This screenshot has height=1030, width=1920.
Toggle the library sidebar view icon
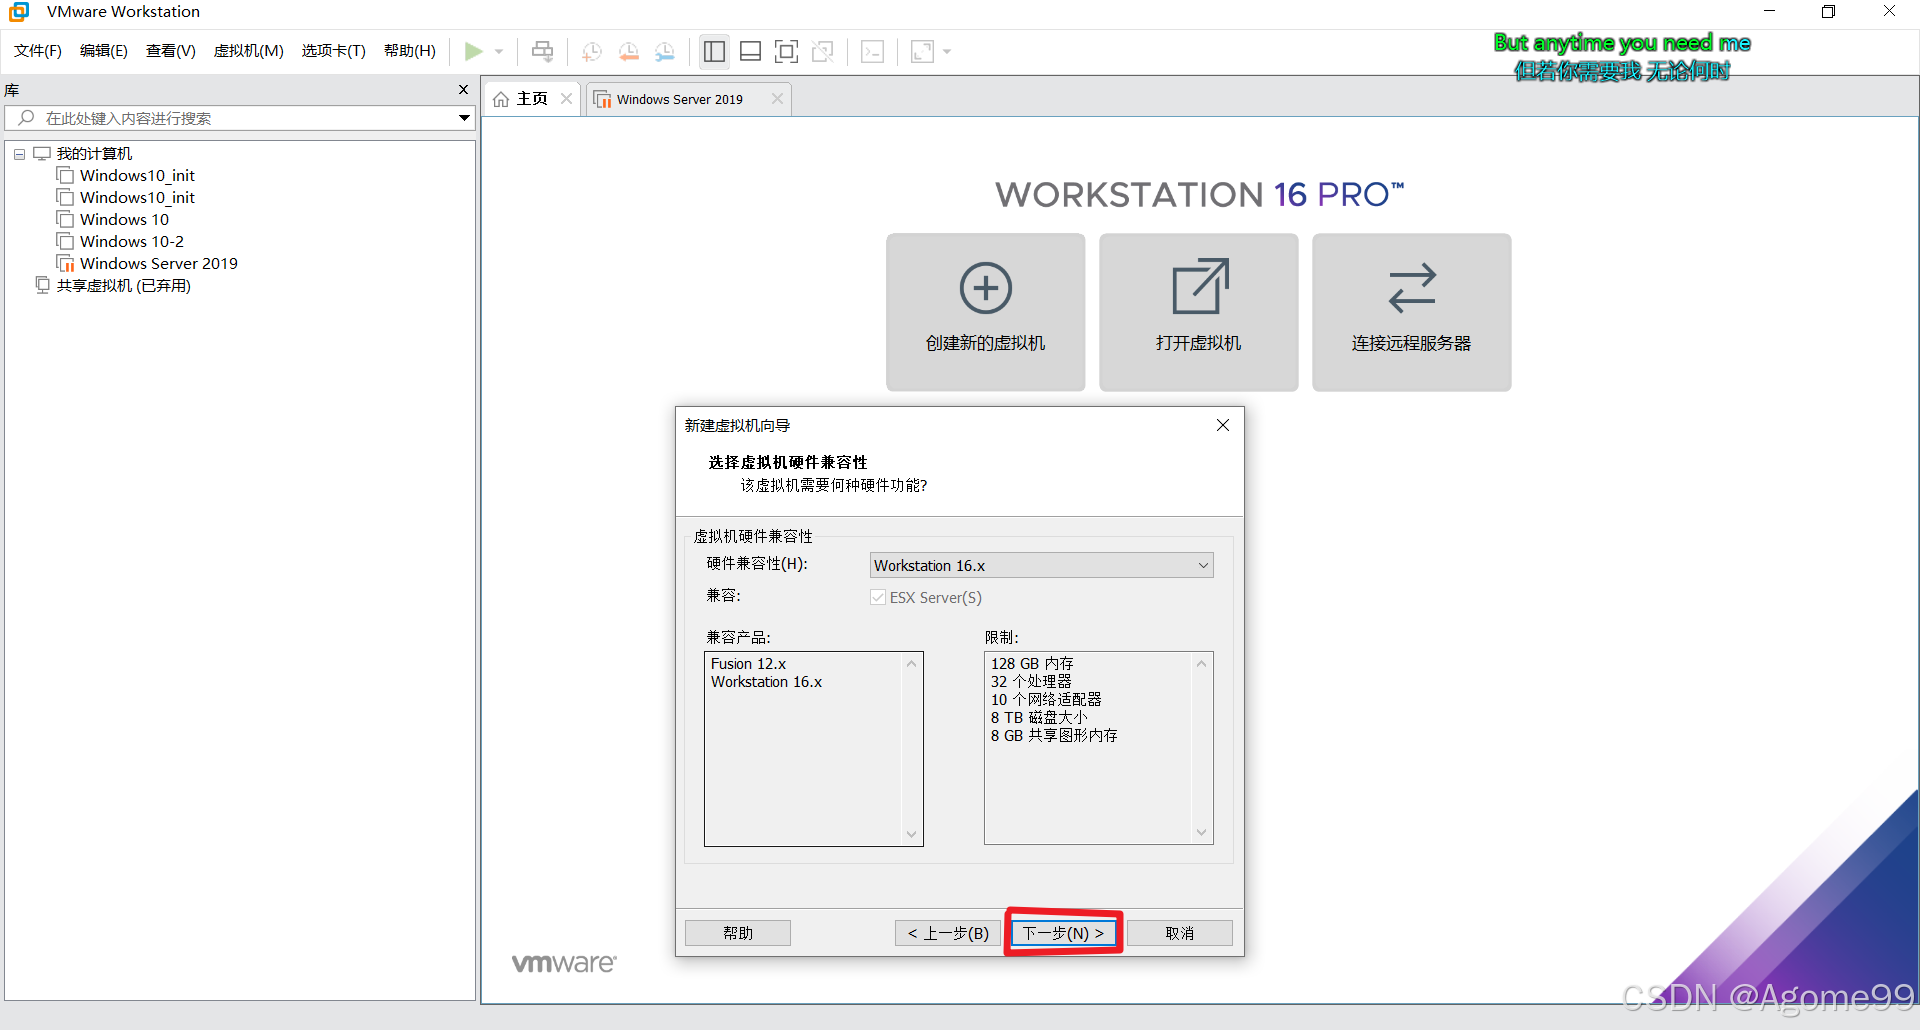point(714,51)
